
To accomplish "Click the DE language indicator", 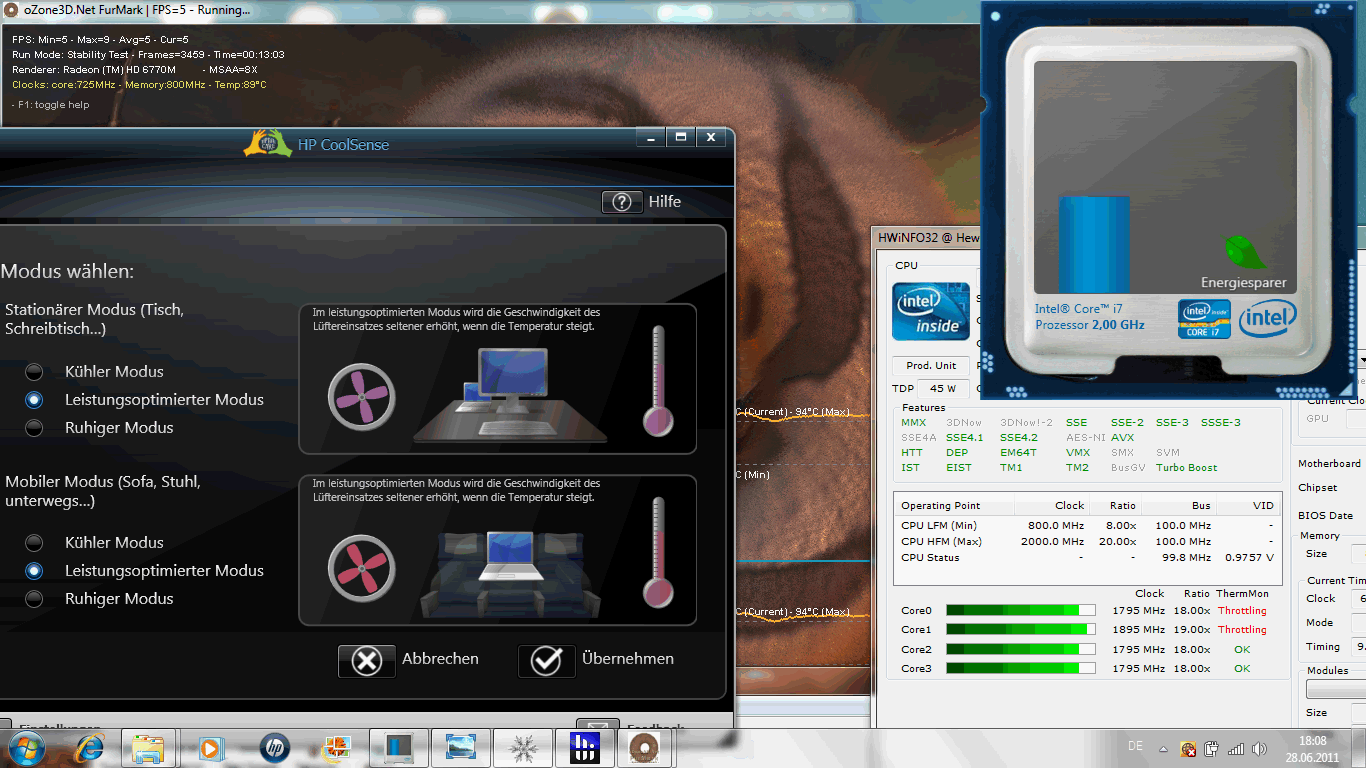I will pos(1135,746).
